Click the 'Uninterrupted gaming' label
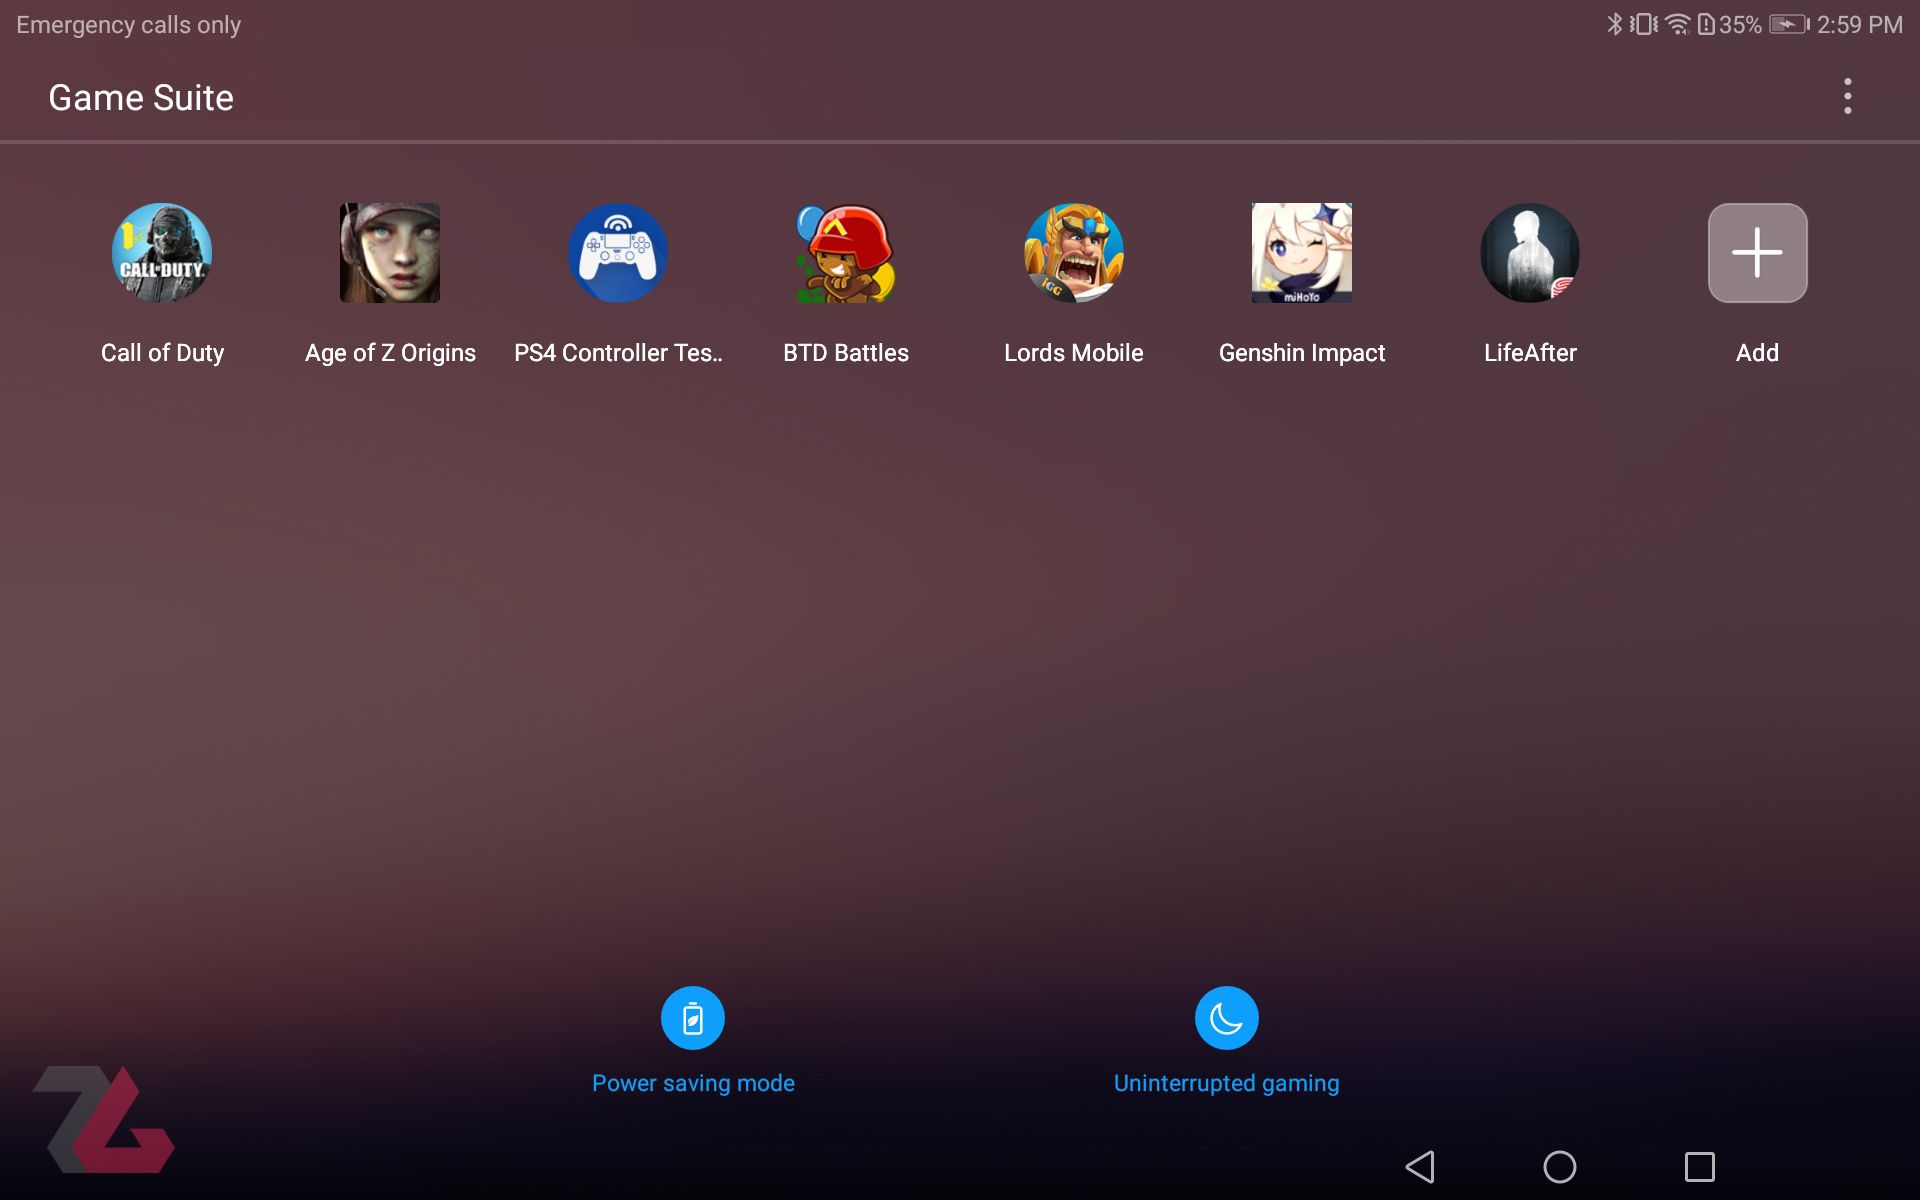The height and width of the screenshot is (1200, 1920). click(1226, 1083)
